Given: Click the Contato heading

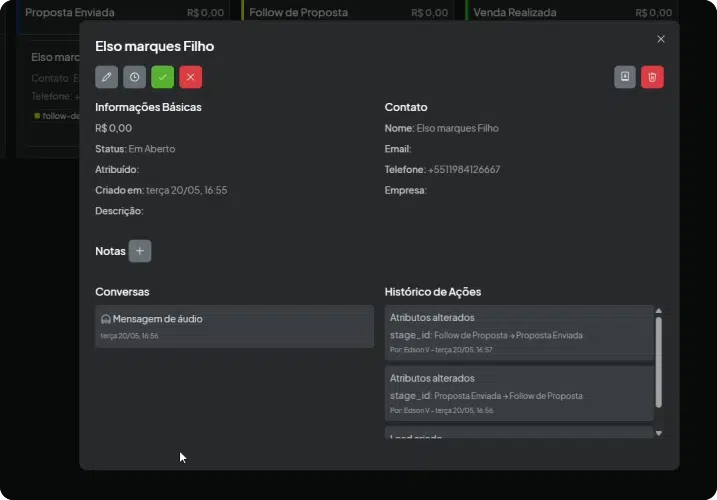Looking at the screenshot, I should pyautogui.click(x=406, y=107).
